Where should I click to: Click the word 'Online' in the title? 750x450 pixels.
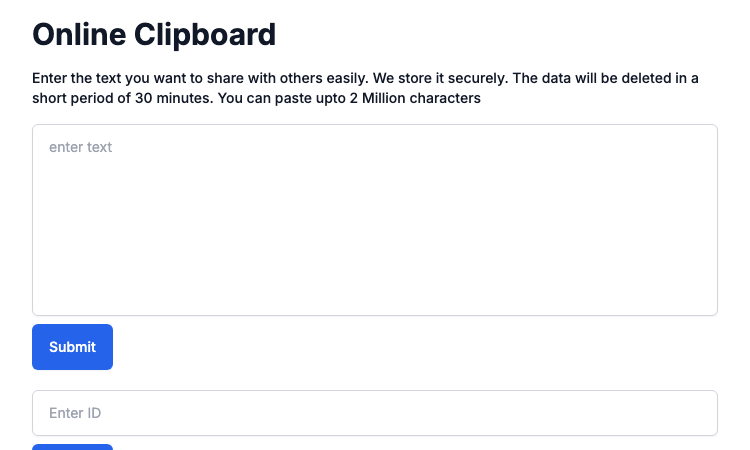79,34
